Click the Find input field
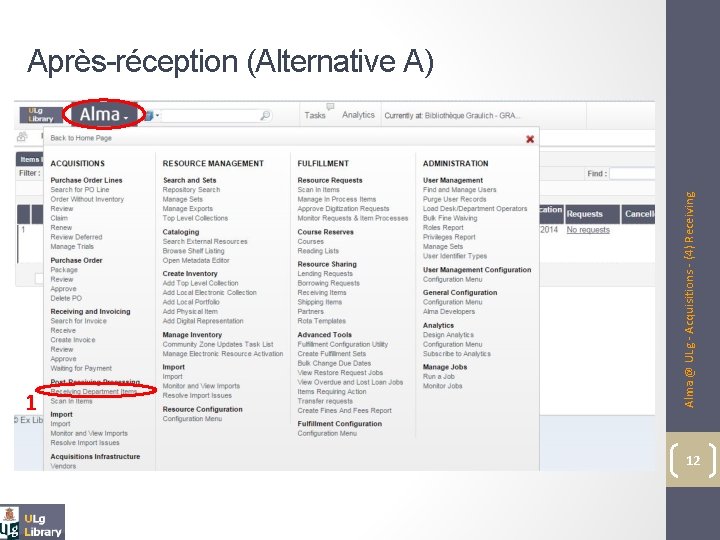Viewport: 720px width, 540px height. (632, 174)
